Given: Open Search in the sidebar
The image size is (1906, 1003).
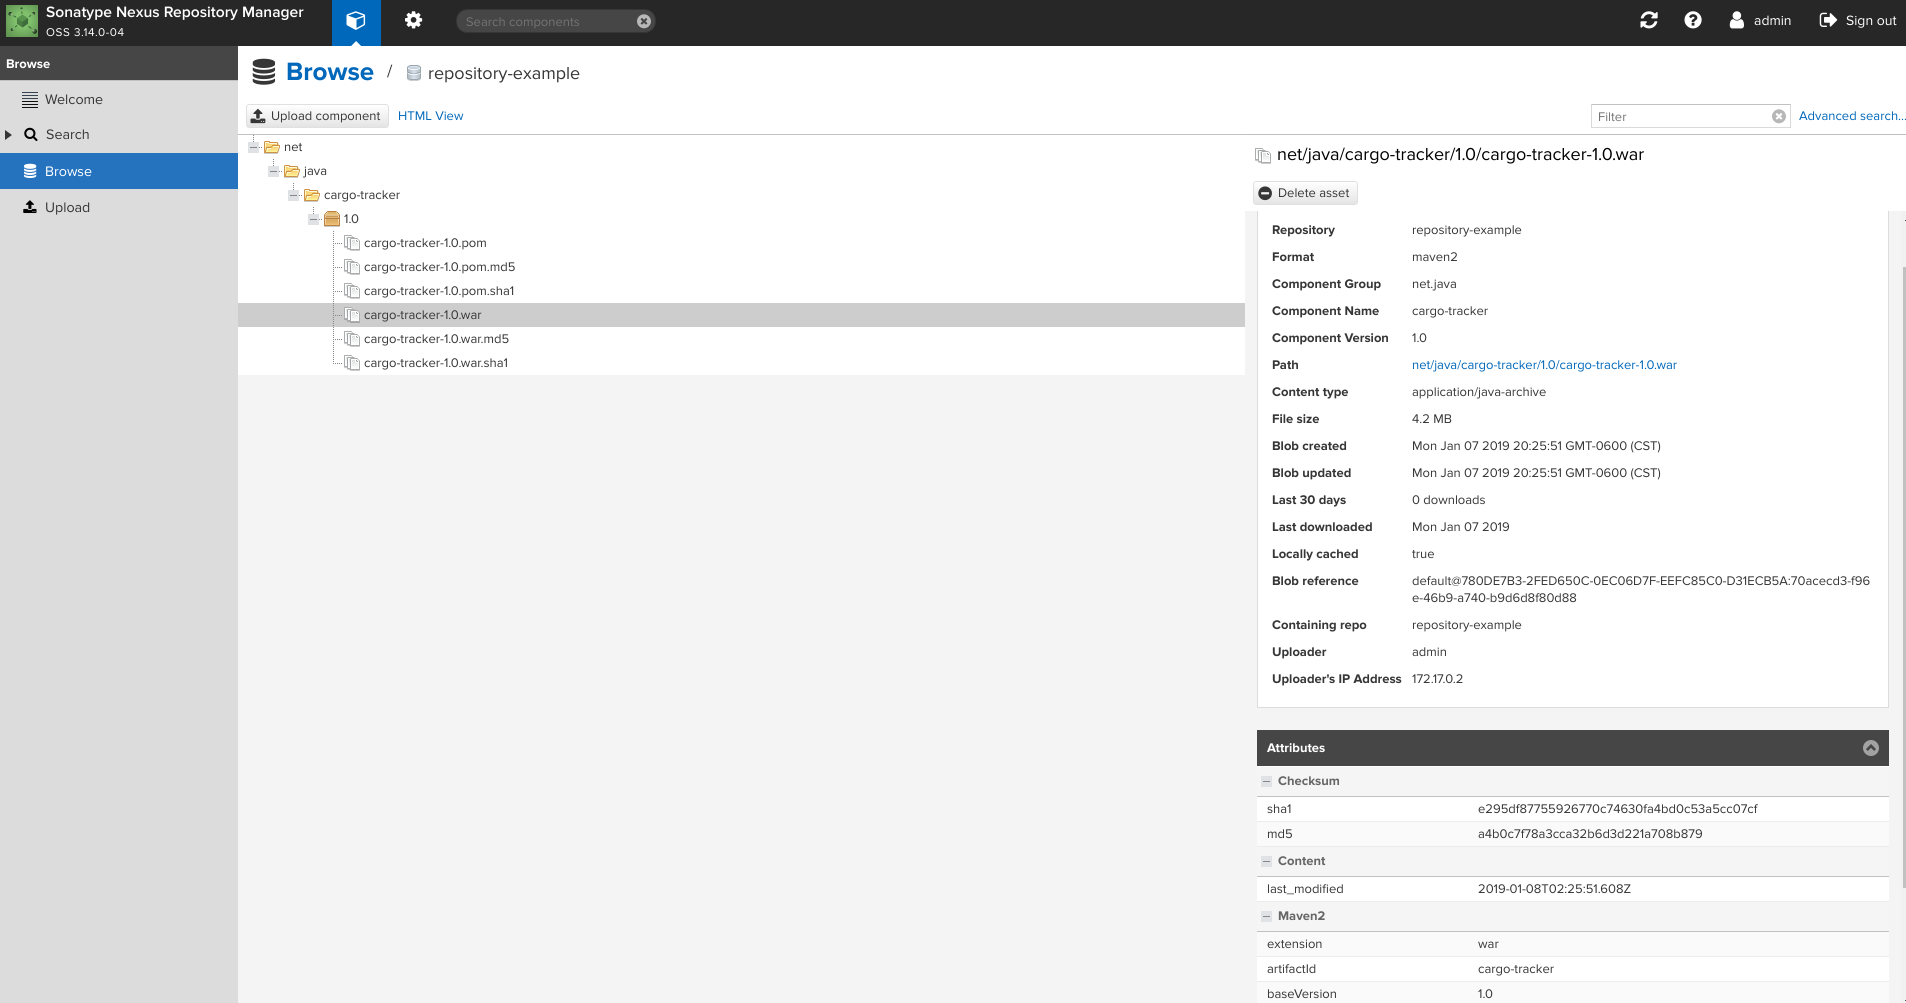Looking at the screenshot, I should pyautogui.click(x=119, y=134).
